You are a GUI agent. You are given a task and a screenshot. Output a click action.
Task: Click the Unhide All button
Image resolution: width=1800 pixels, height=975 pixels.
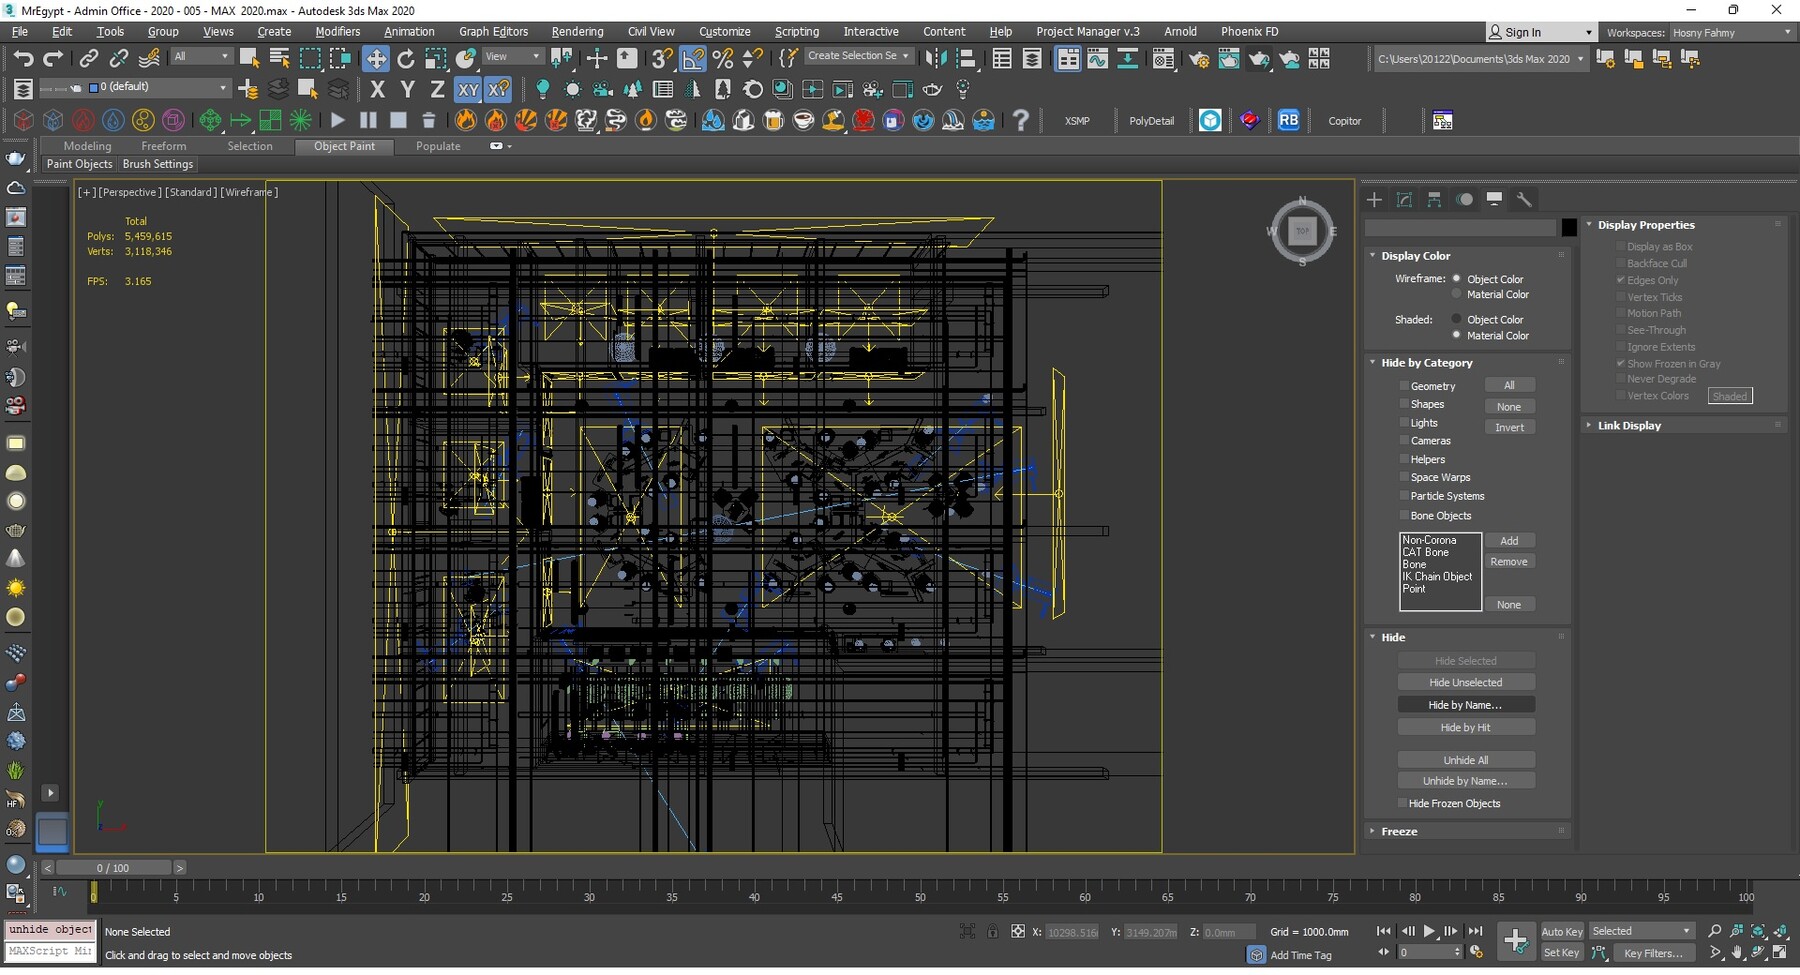pyautogui.click(x=1465, y=760)
